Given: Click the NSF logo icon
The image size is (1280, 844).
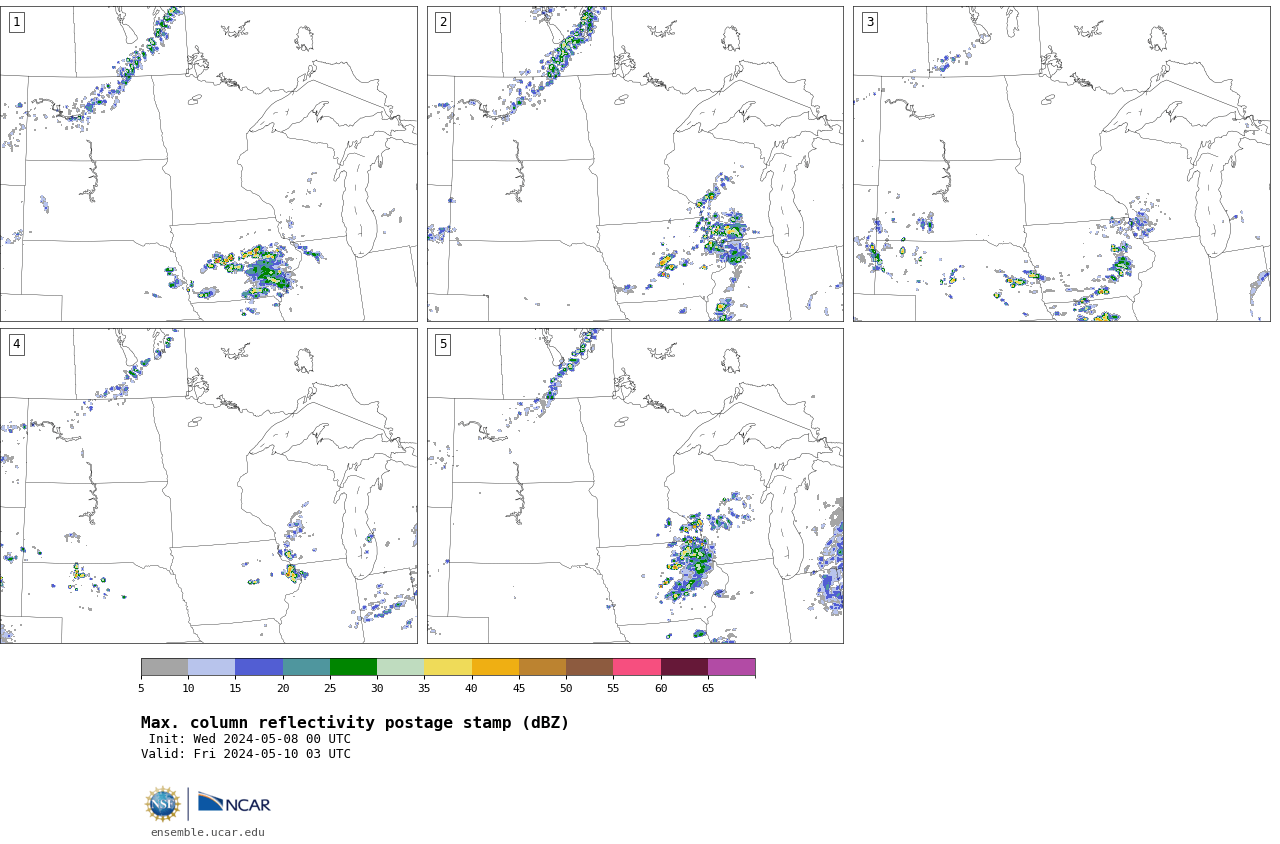Looking at the screenshot, I should 163,804.
